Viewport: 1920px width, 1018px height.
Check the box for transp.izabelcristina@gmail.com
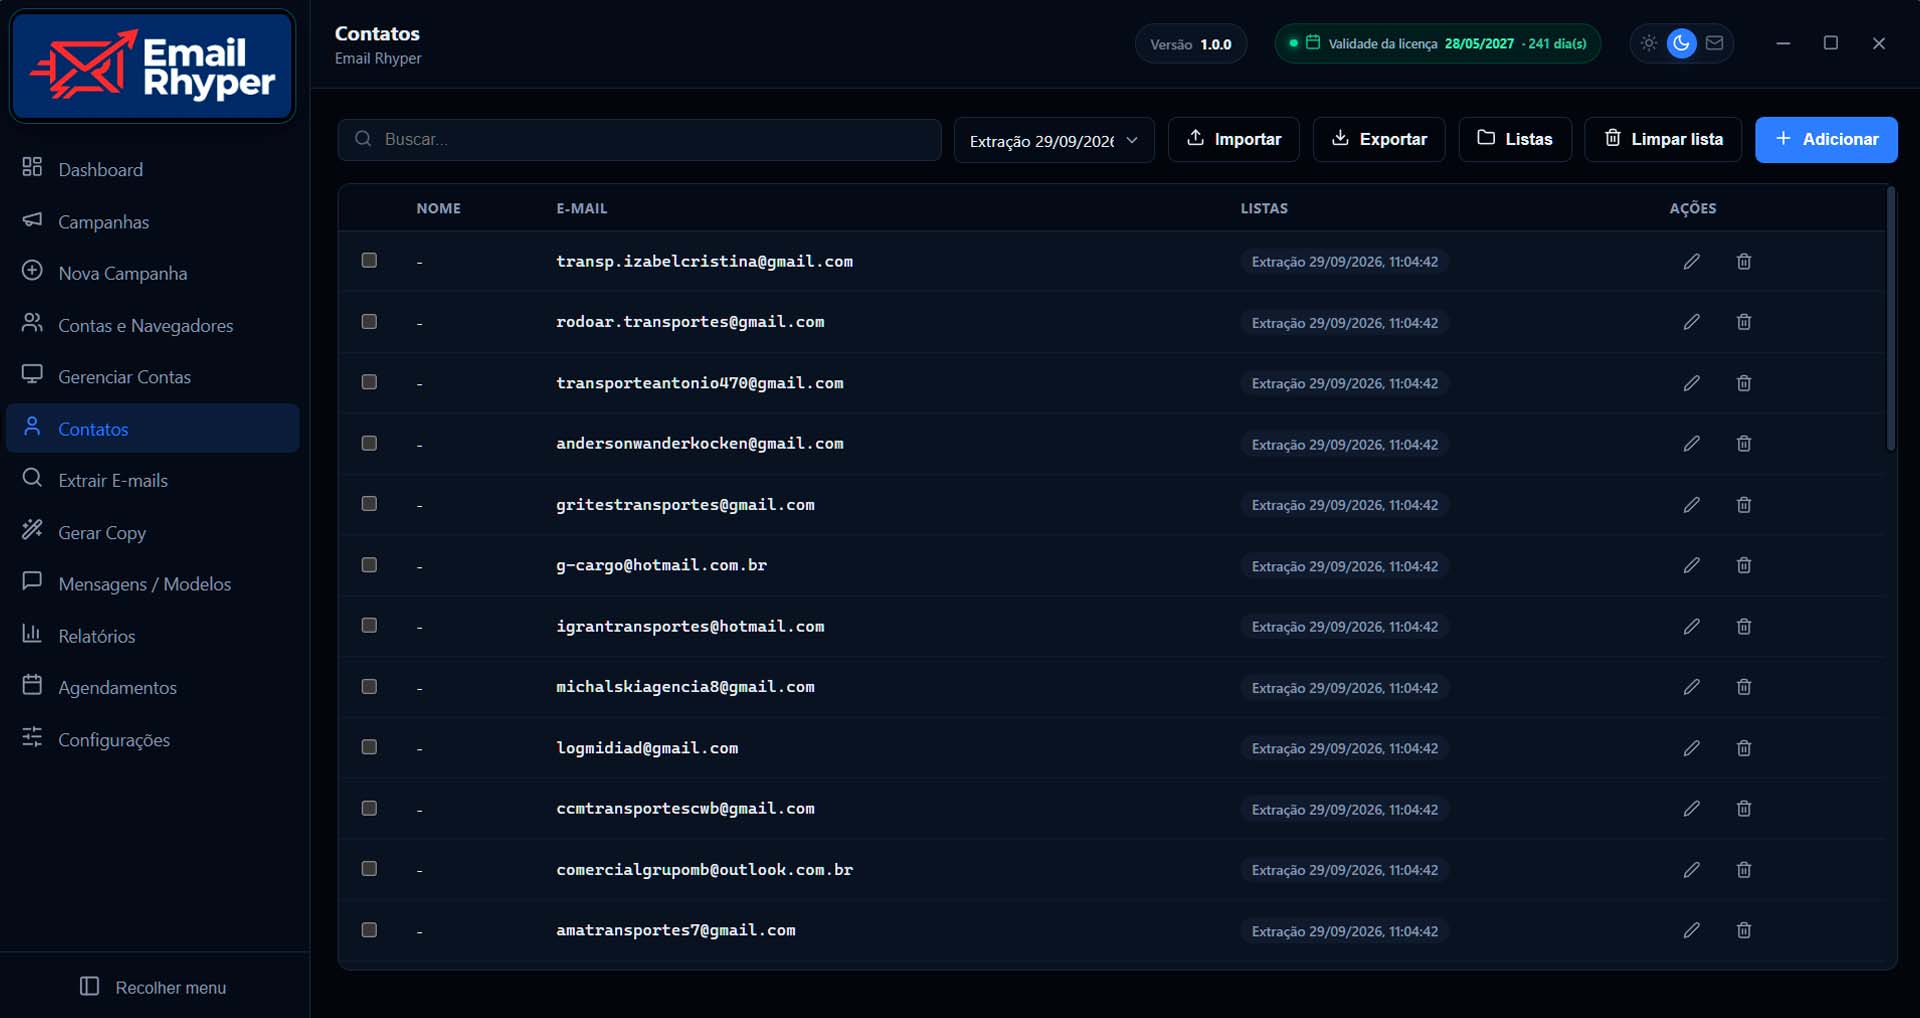coord(369,260)
